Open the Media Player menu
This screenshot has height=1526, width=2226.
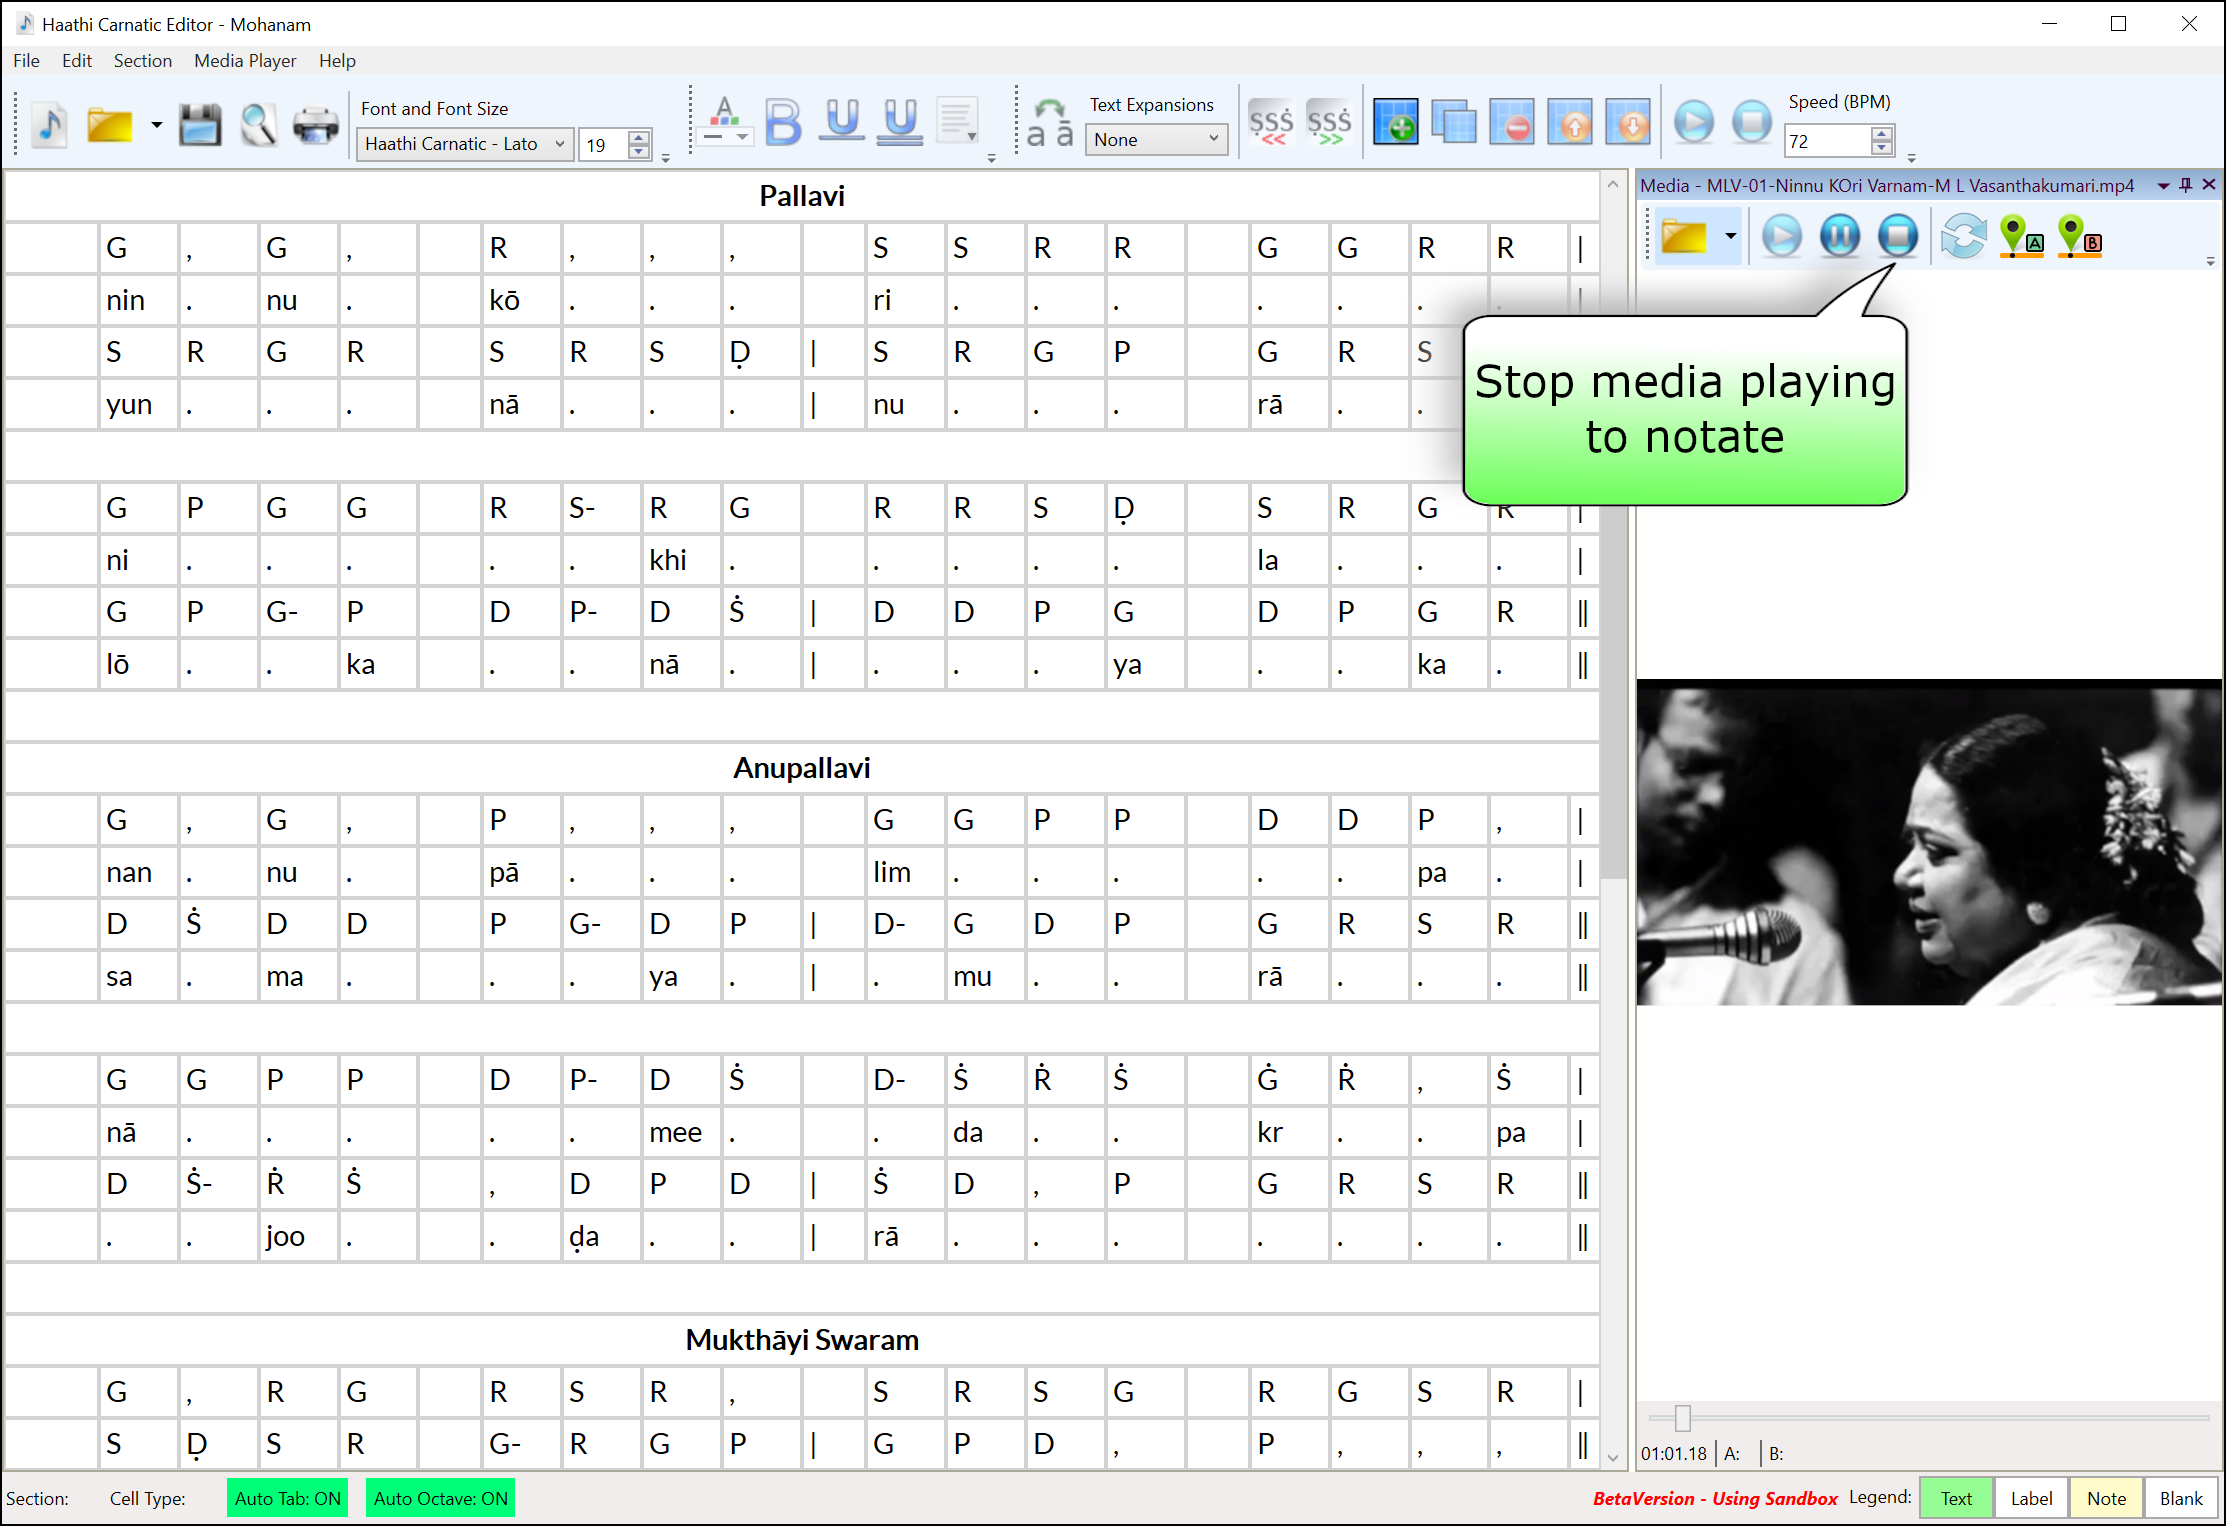point(245,61)
